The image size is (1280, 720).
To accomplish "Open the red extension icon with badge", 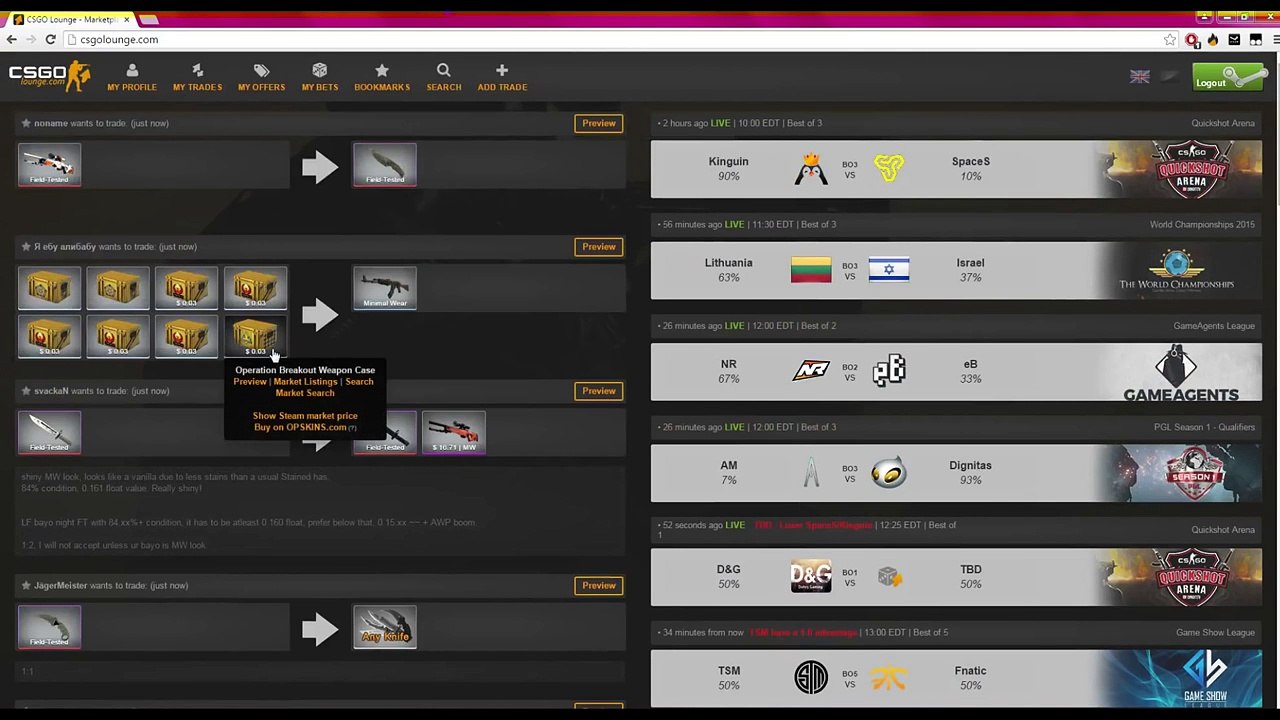I will (1192, 39).
